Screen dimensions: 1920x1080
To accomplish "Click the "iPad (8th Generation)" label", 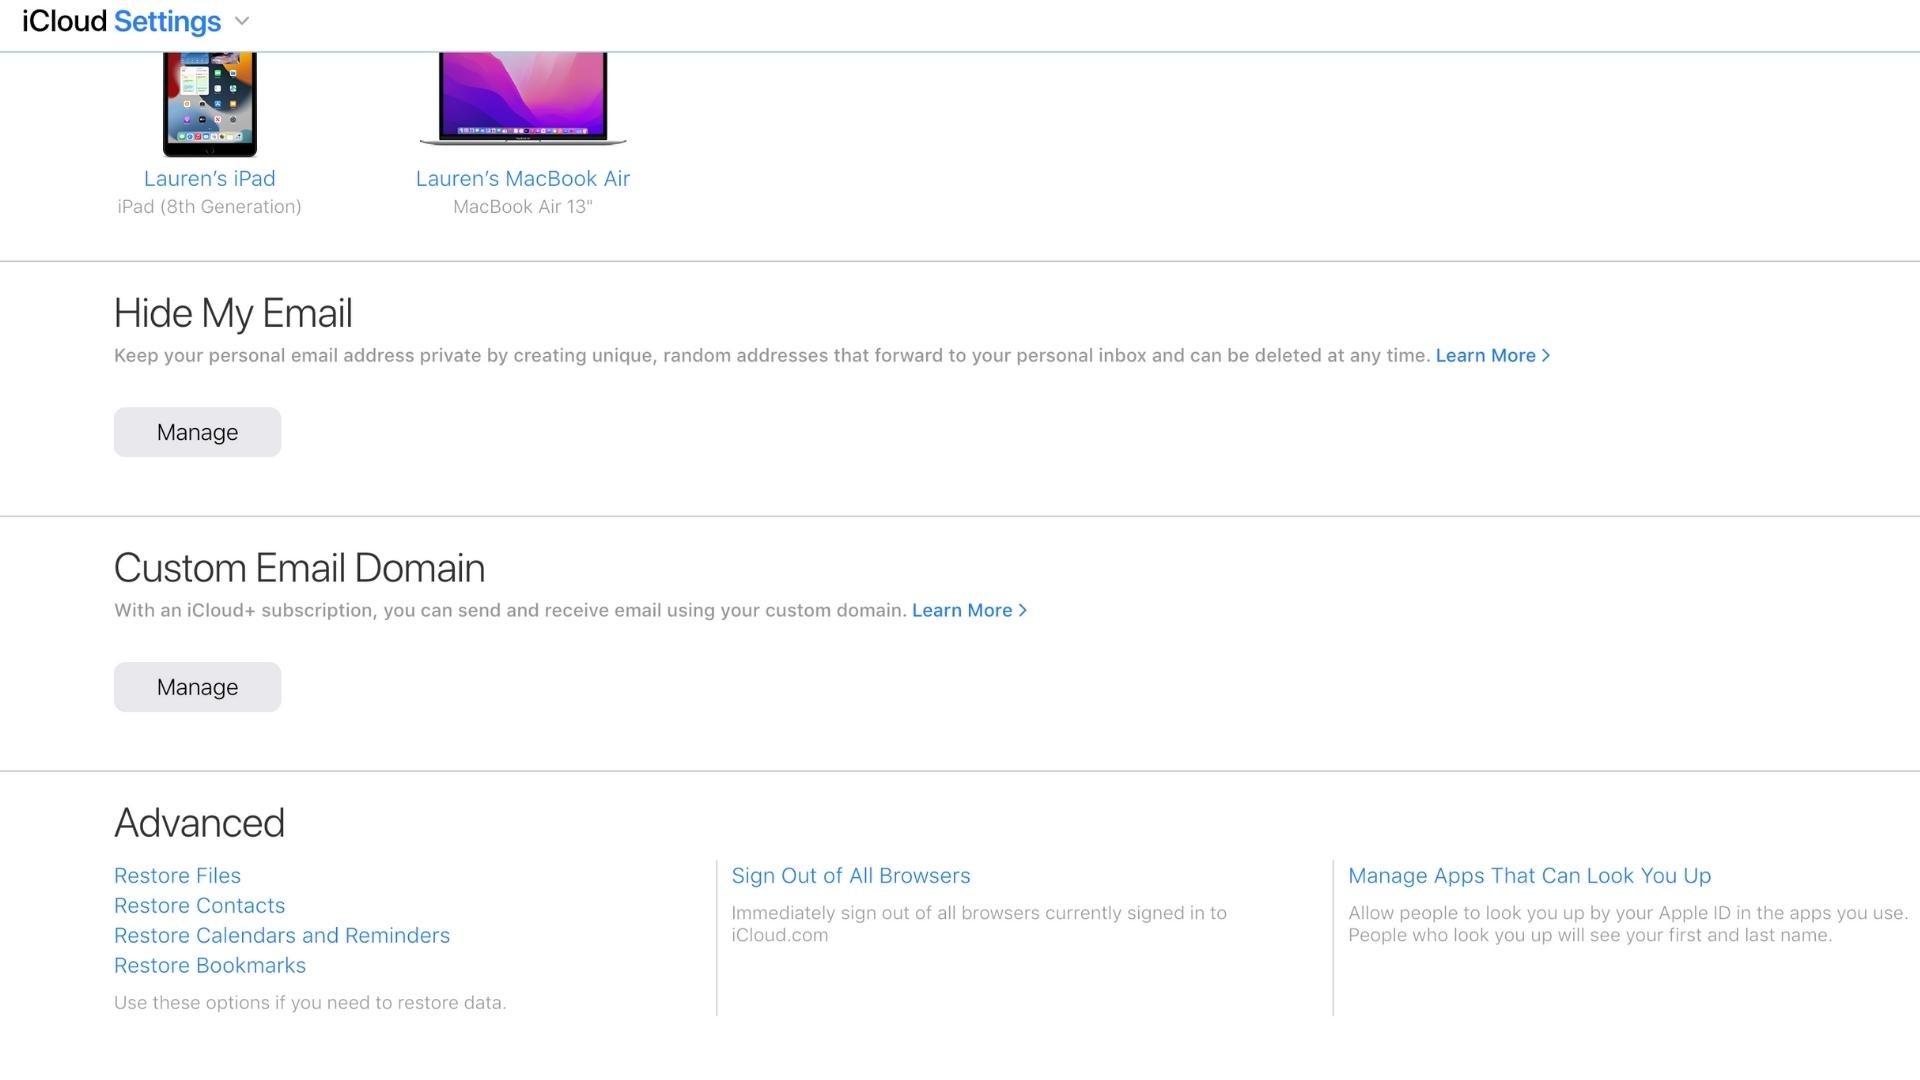I will (x=209, y=206).
